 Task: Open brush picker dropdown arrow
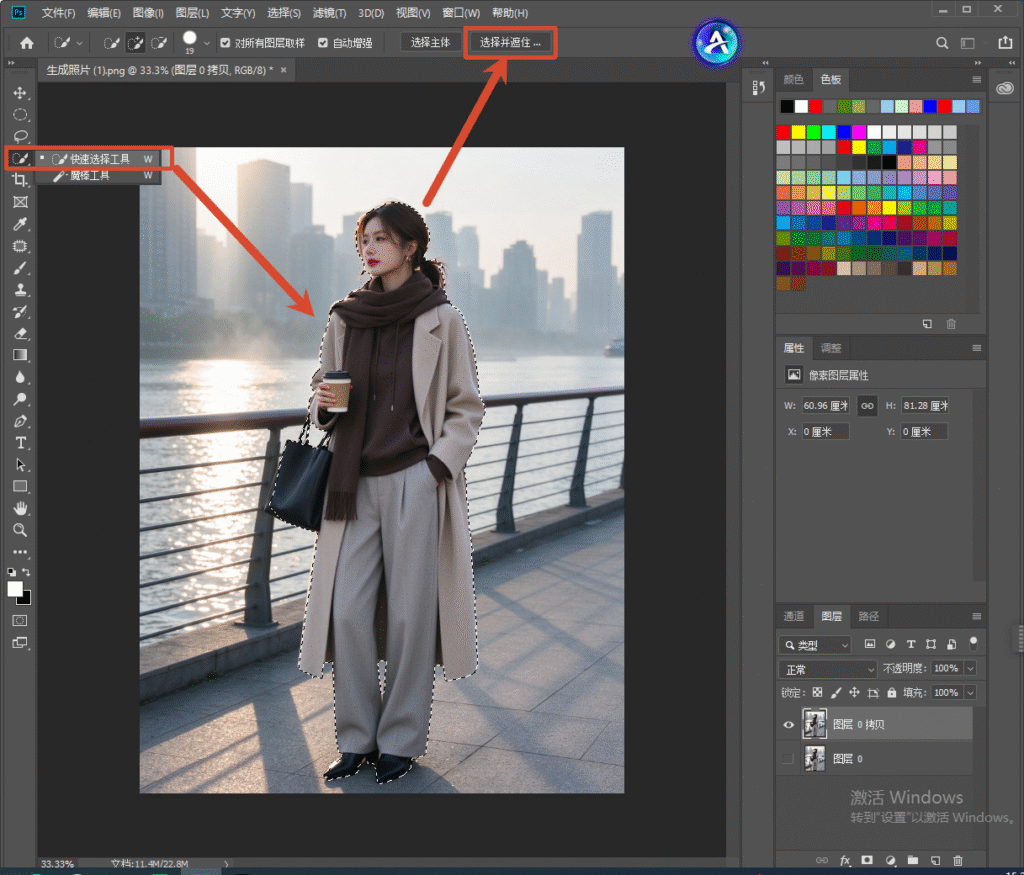207,44
